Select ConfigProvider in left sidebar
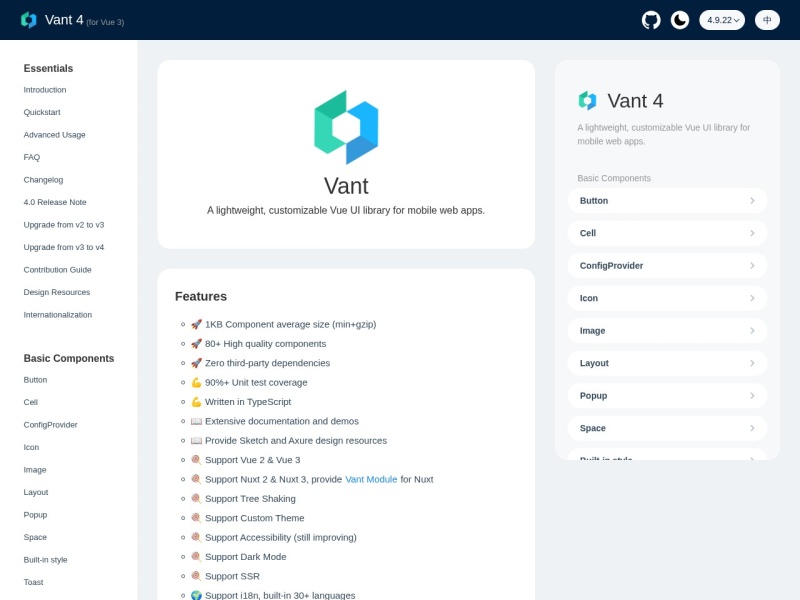This screenshot has width=800, height=600. tap(51, 424)
